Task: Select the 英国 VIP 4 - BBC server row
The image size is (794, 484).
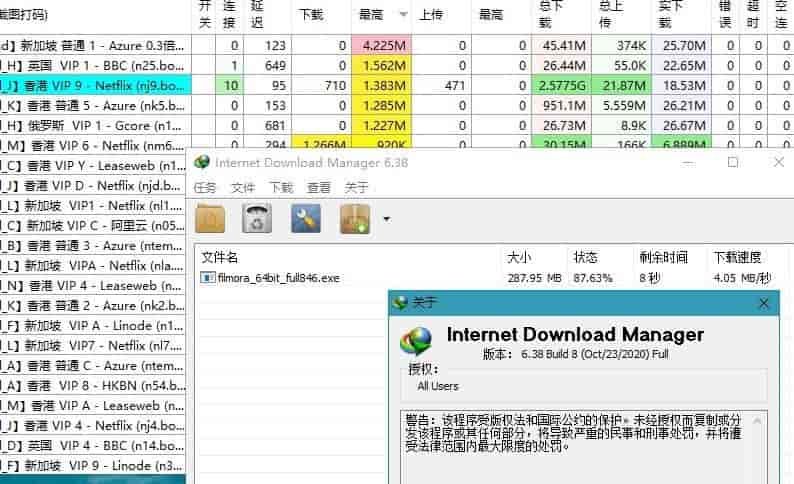Action: coord(93,446)
